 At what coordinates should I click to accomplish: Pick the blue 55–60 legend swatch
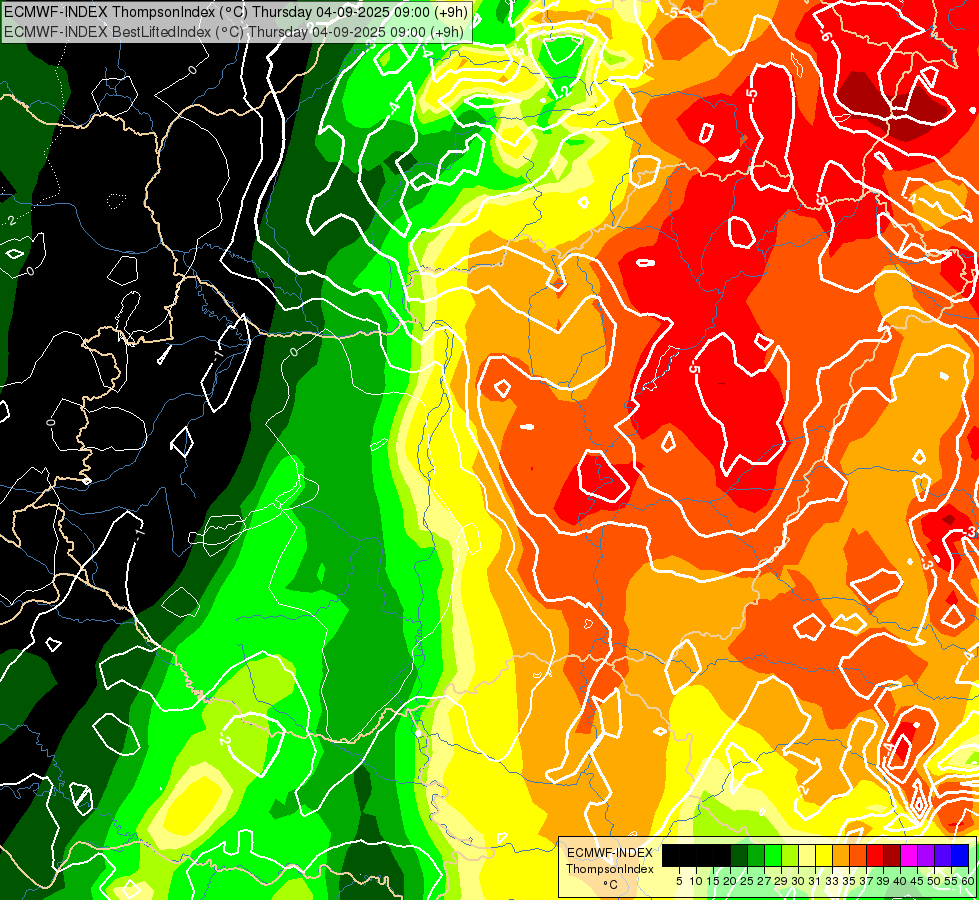[x=960, y=855]
